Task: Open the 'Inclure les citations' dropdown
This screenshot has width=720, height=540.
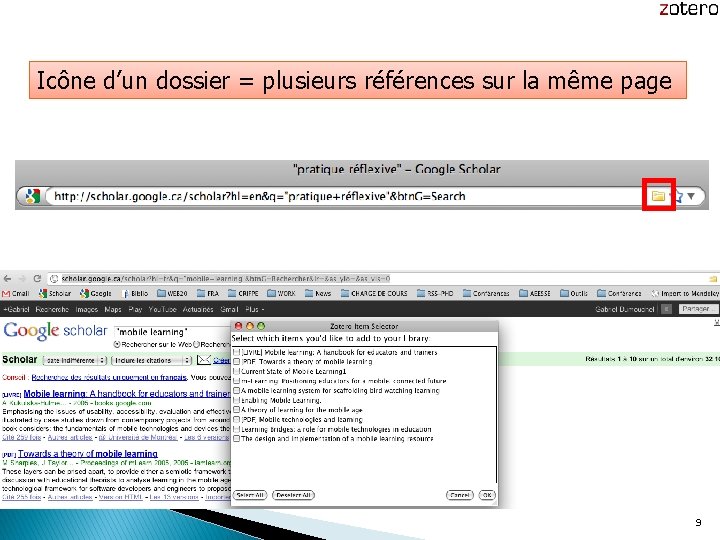Action: coord(152,360)
